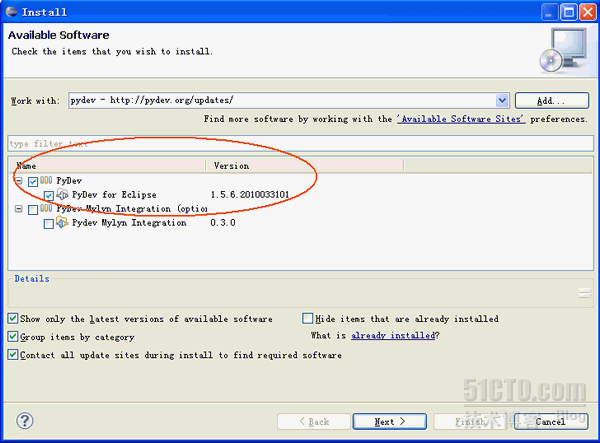Image resolution: width=600 pixels, height=443 pixels.
Task: Click the Add... button
Action: (551, 101)
